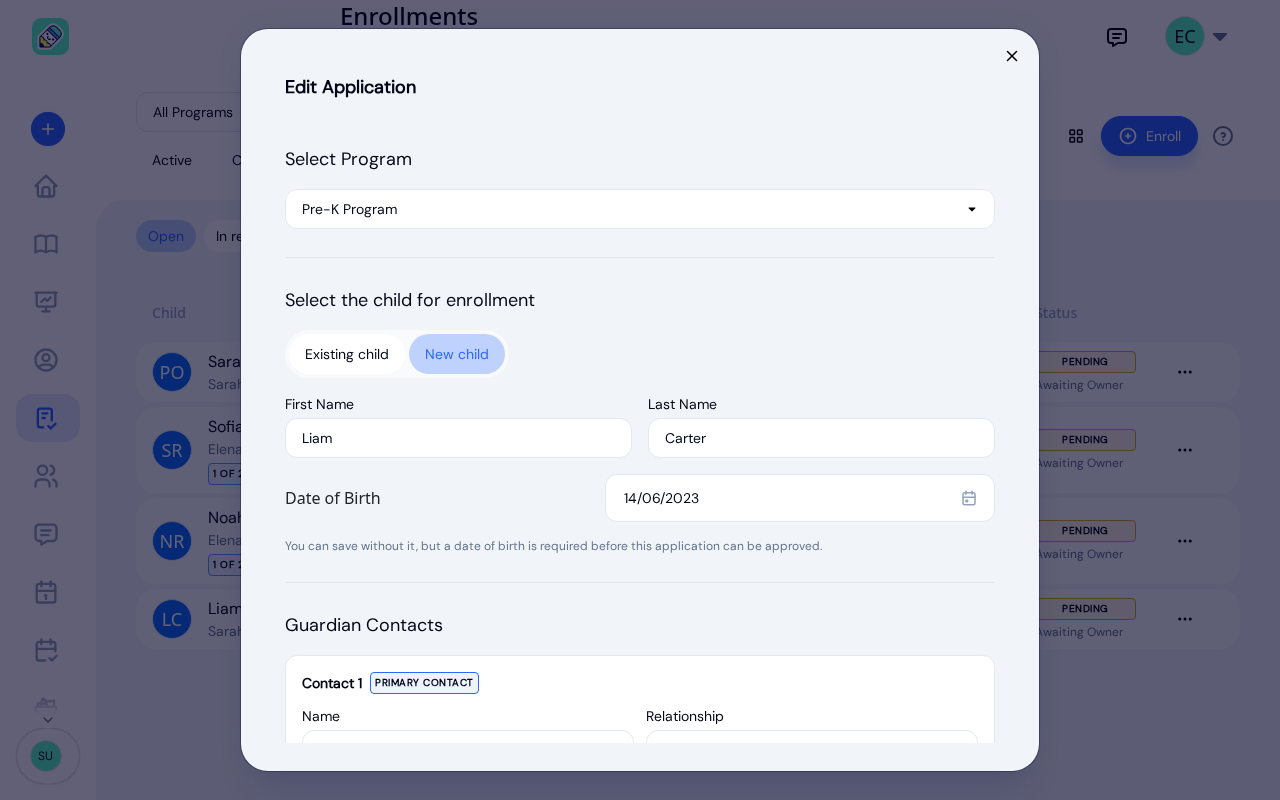Open the EC account menu arrow
This screenshot has height=800, width=1280.
1220,37
